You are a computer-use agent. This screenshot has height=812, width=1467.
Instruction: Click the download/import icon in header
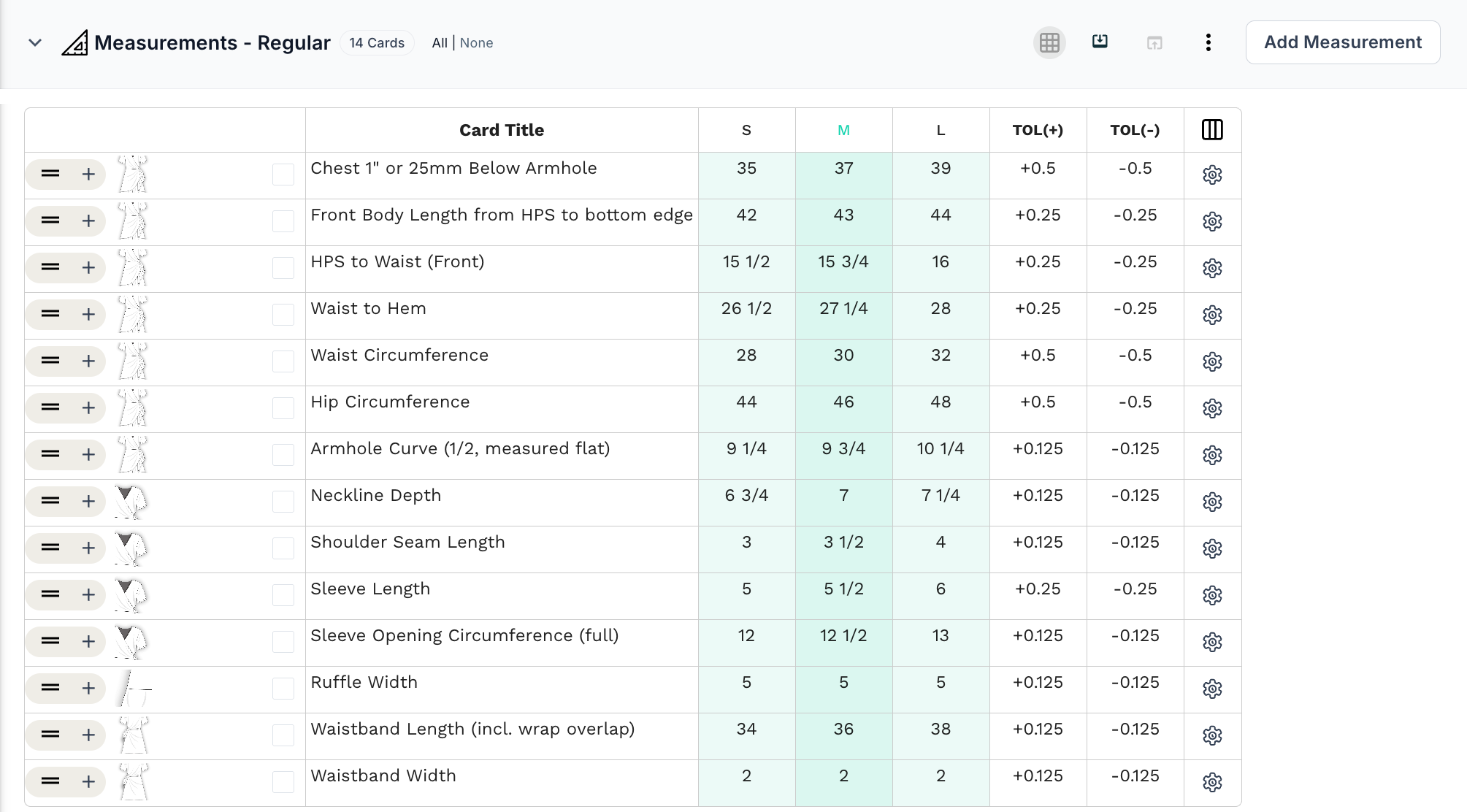click(x=1100, y=42)
